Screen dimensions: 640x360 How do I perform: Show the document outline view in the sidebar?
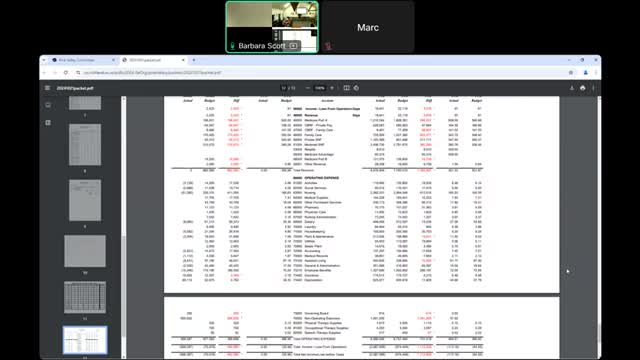pos(48,122)
